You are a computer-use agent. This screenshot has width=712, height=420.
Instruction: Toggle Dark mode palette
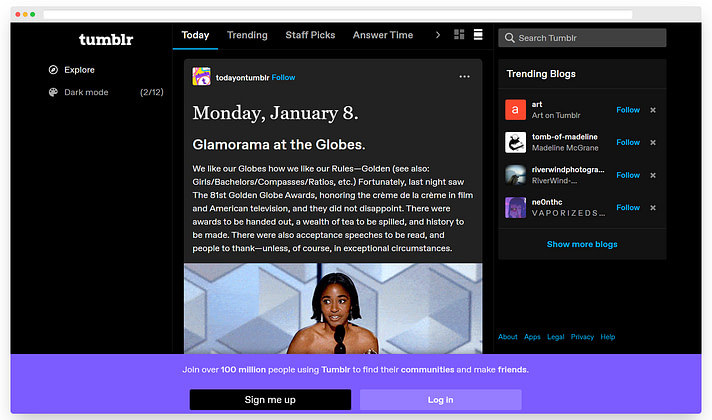click(54, 93)
